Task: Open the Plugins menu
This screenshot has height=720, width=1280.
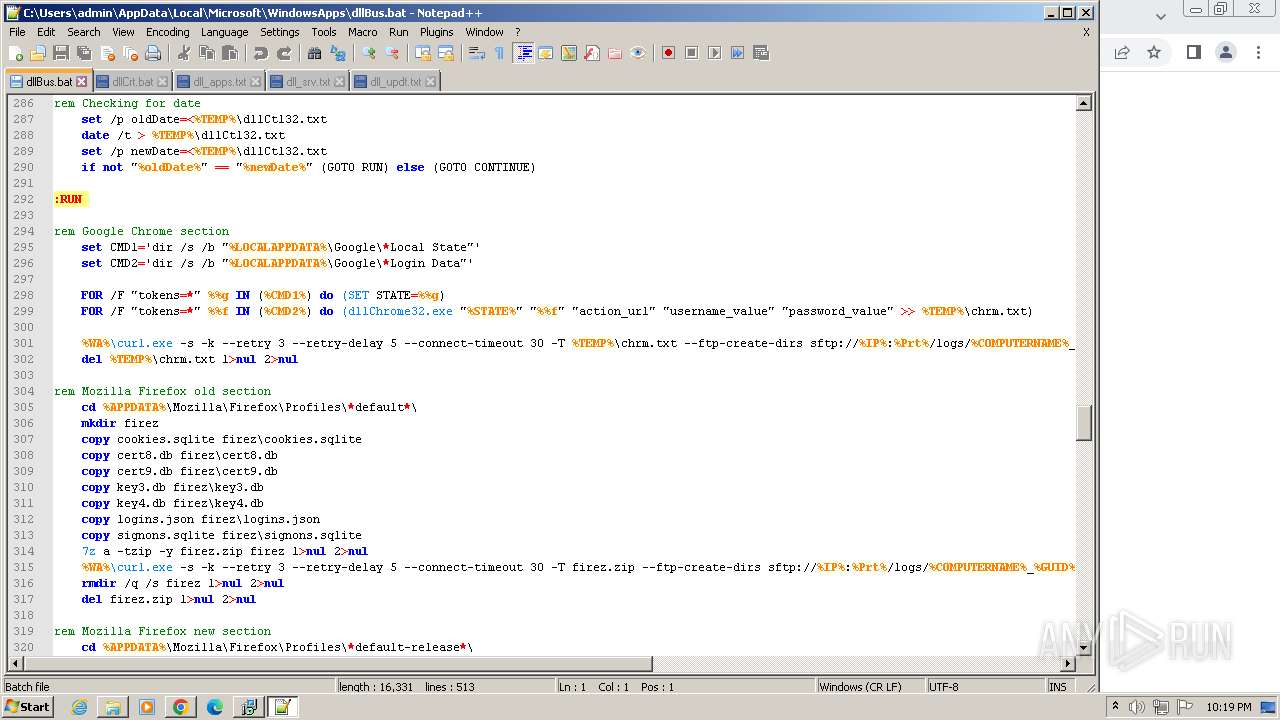Action: tap(437, 32)
